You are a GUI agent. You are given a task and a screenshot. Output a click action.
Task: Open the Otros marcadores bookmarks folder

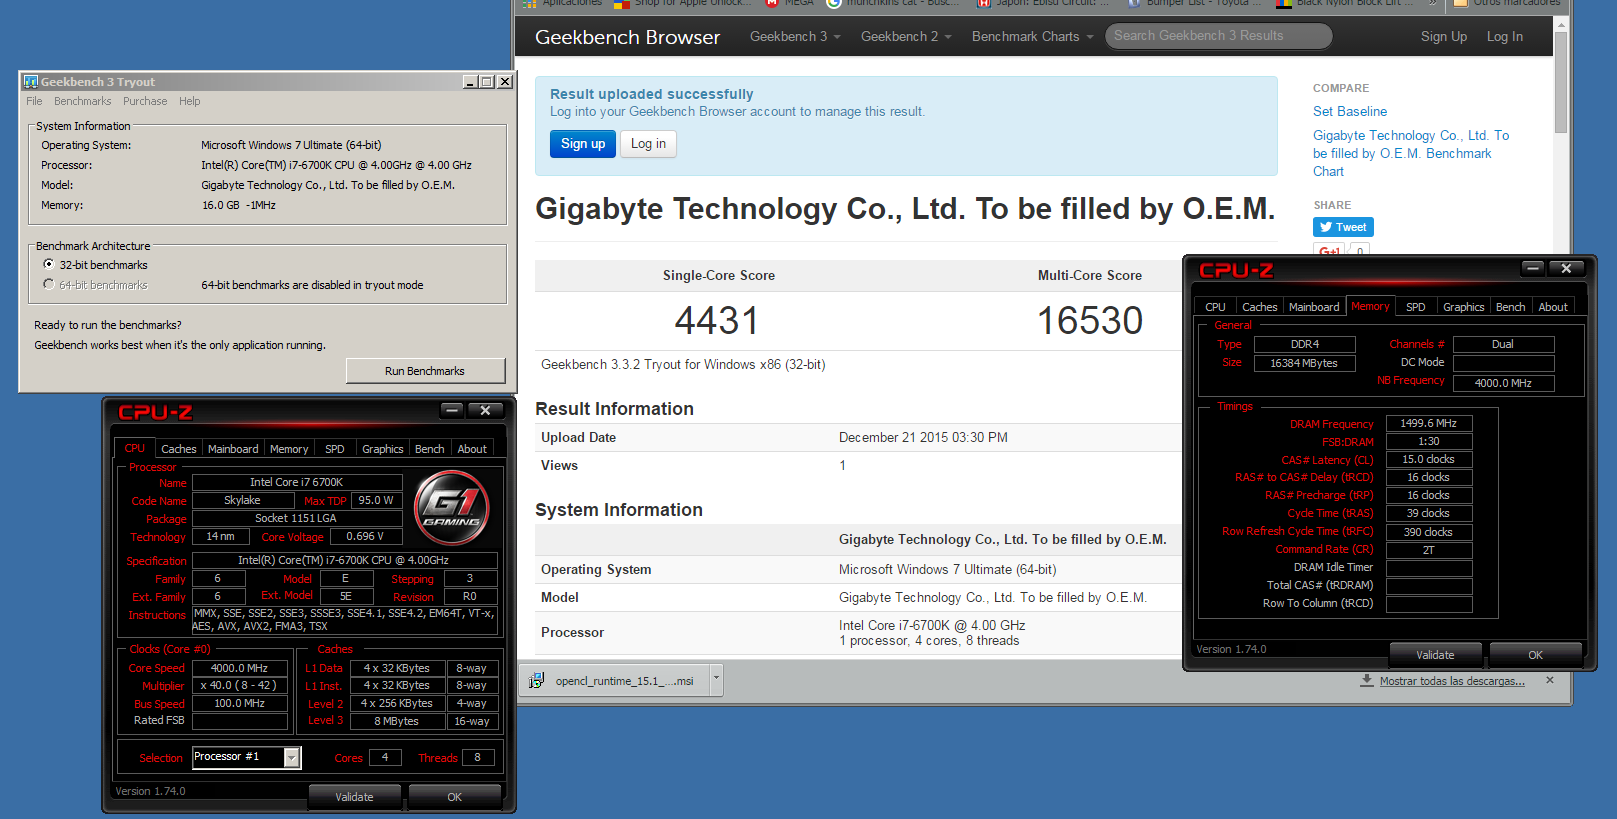point(1507,3)
